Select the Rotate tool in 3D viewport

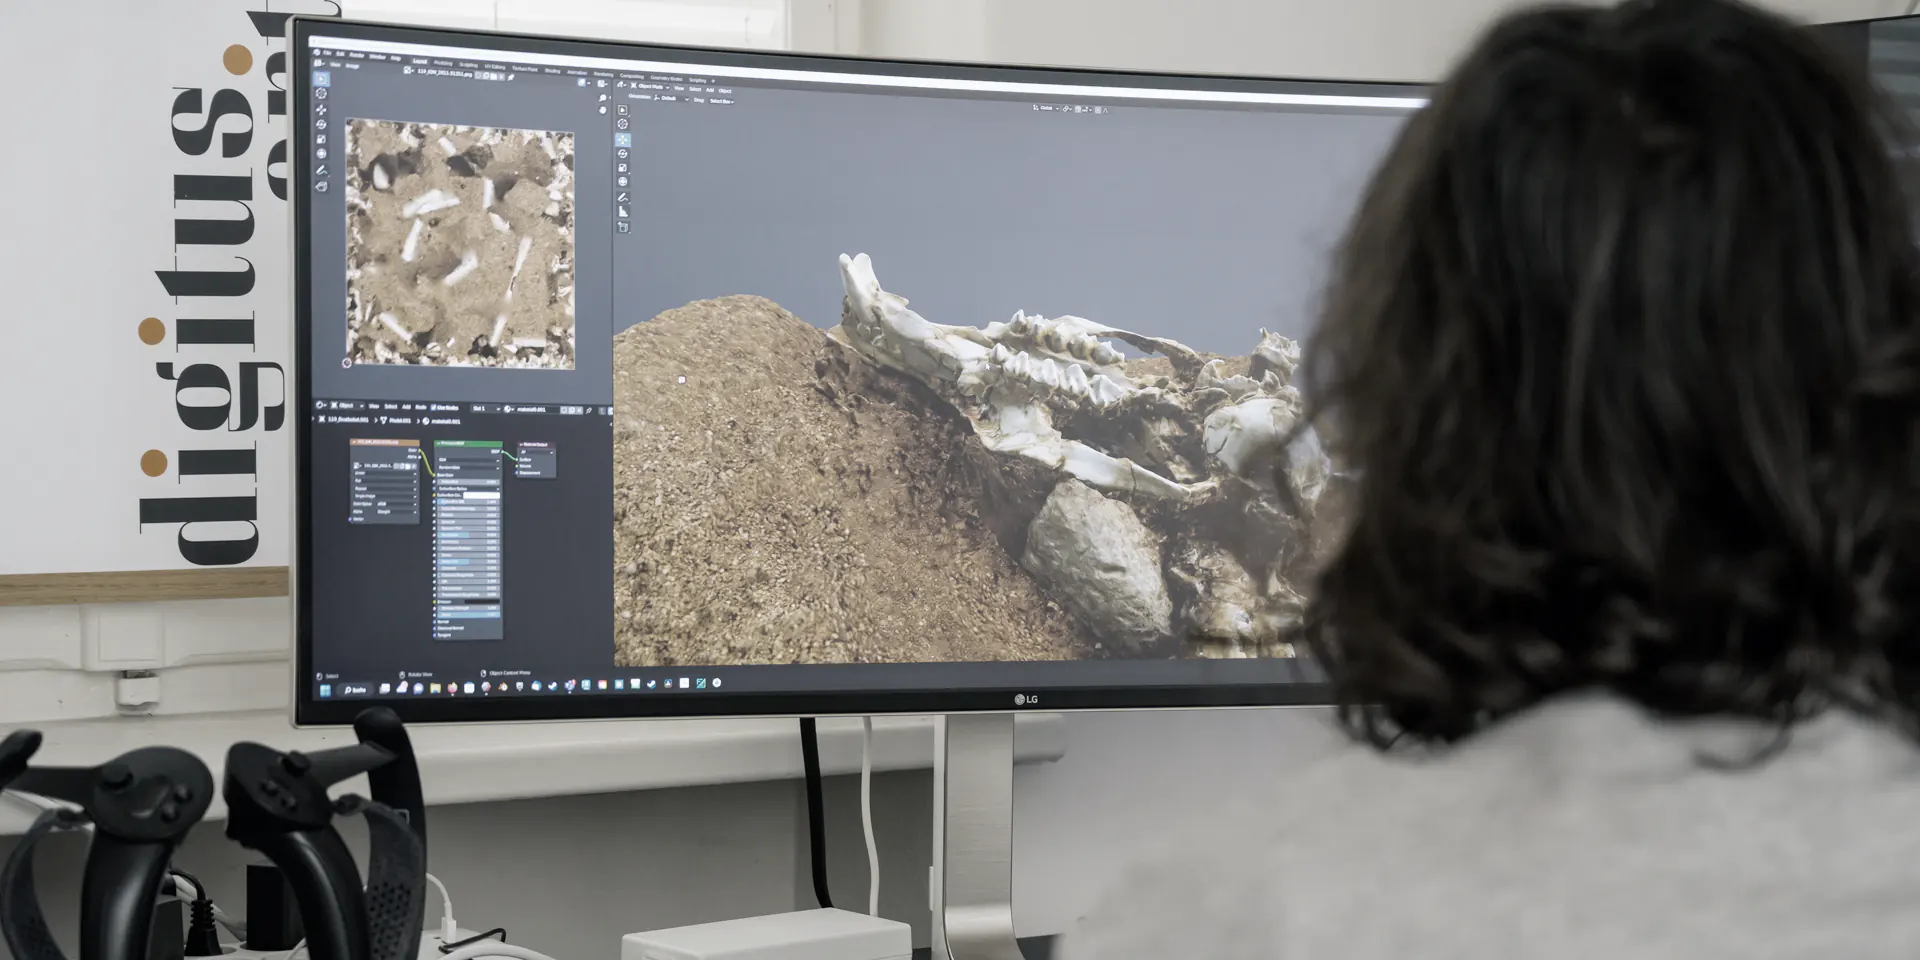(622, 154)
